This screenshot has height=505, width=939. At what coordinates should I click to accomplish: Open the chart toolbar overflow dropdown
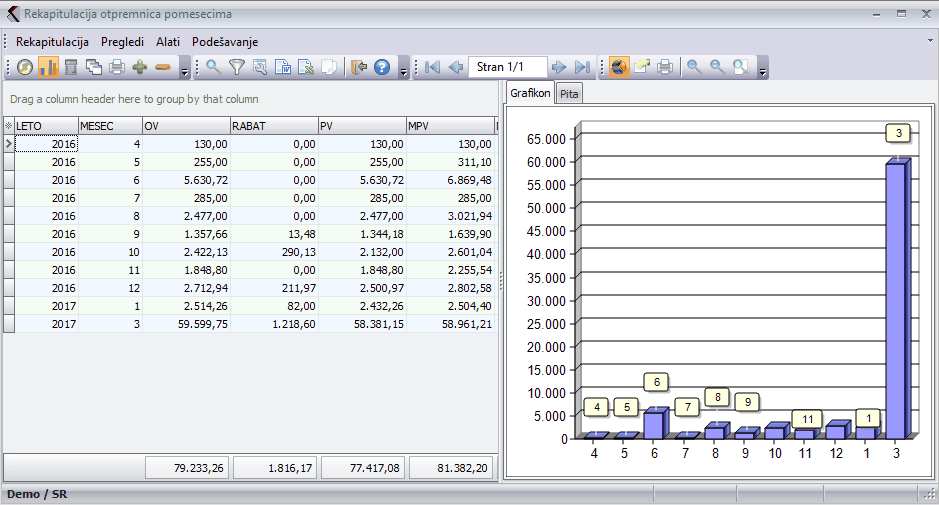pos(763,69)
